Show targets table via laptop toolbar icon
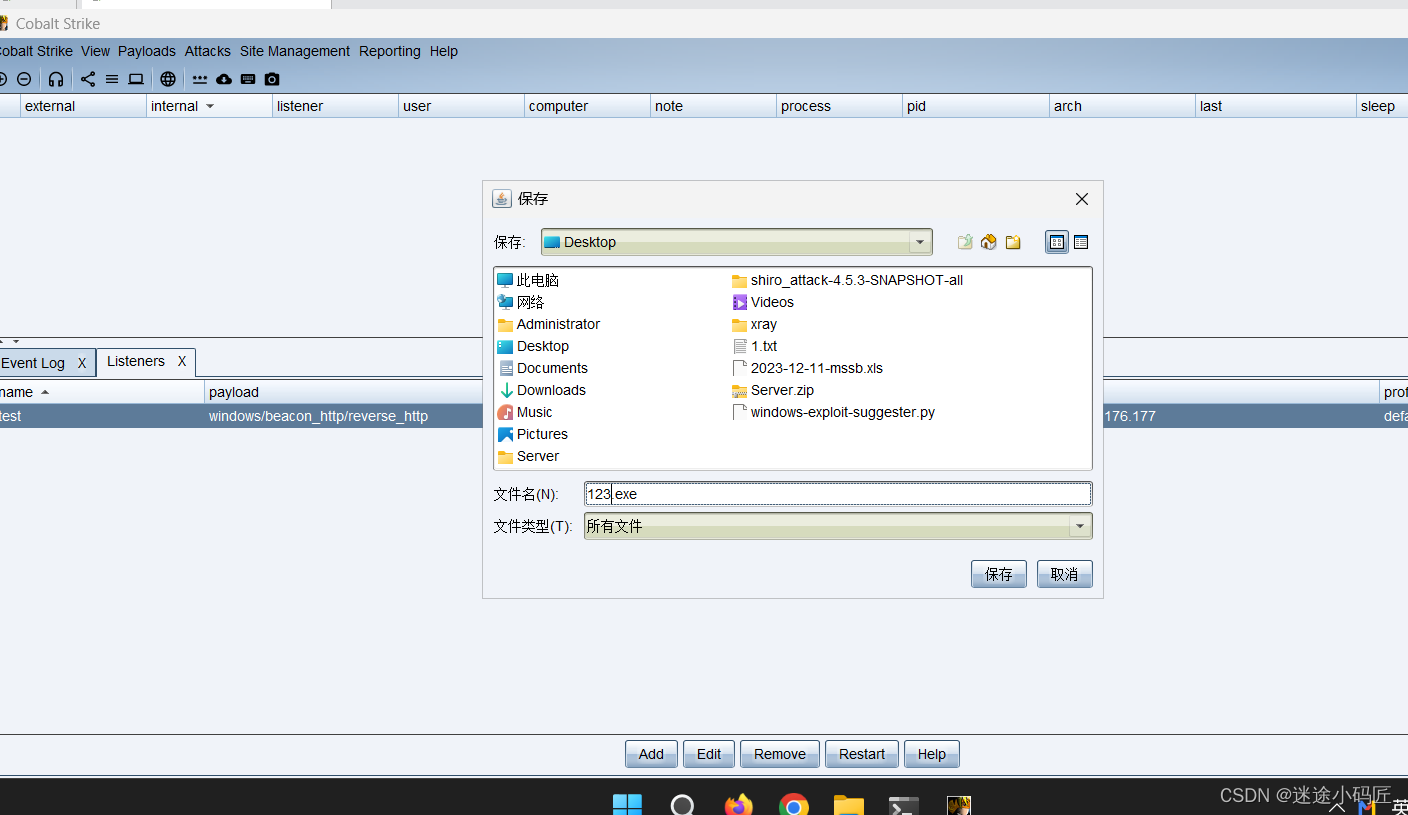Screen dimensions: 1408x815 click(x=136, y=79)
